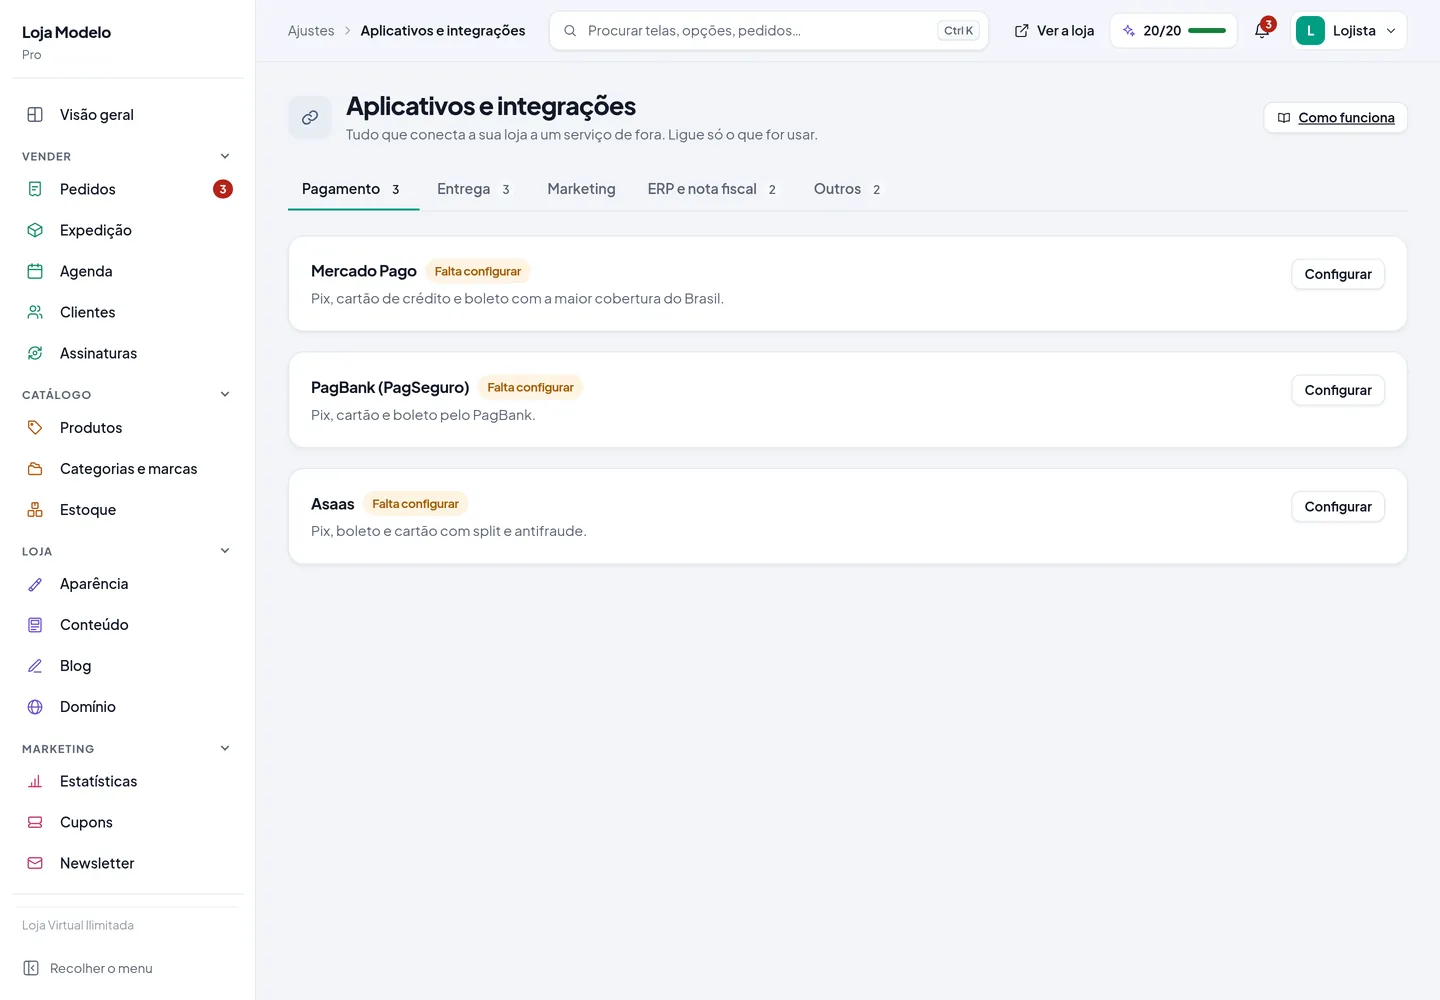This screenshot has height=1000, width=1440.
Task: Click Recolher o menu at sidebar bottom
Action: click(88, 968)
